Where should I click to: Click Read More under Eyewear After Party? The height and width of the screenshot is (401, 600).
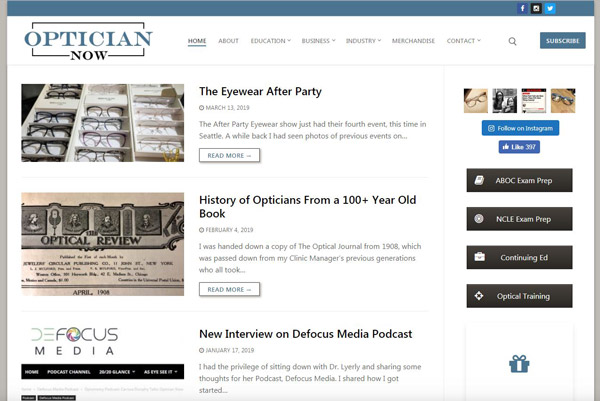229,155
